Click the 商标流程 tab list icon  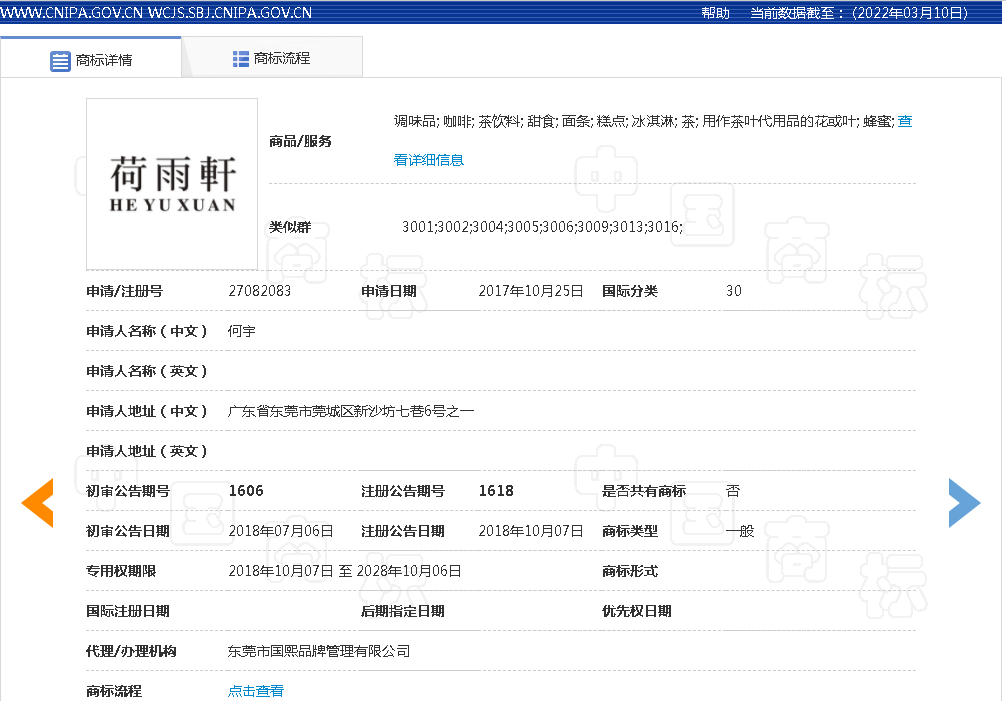tap(241, 59)
